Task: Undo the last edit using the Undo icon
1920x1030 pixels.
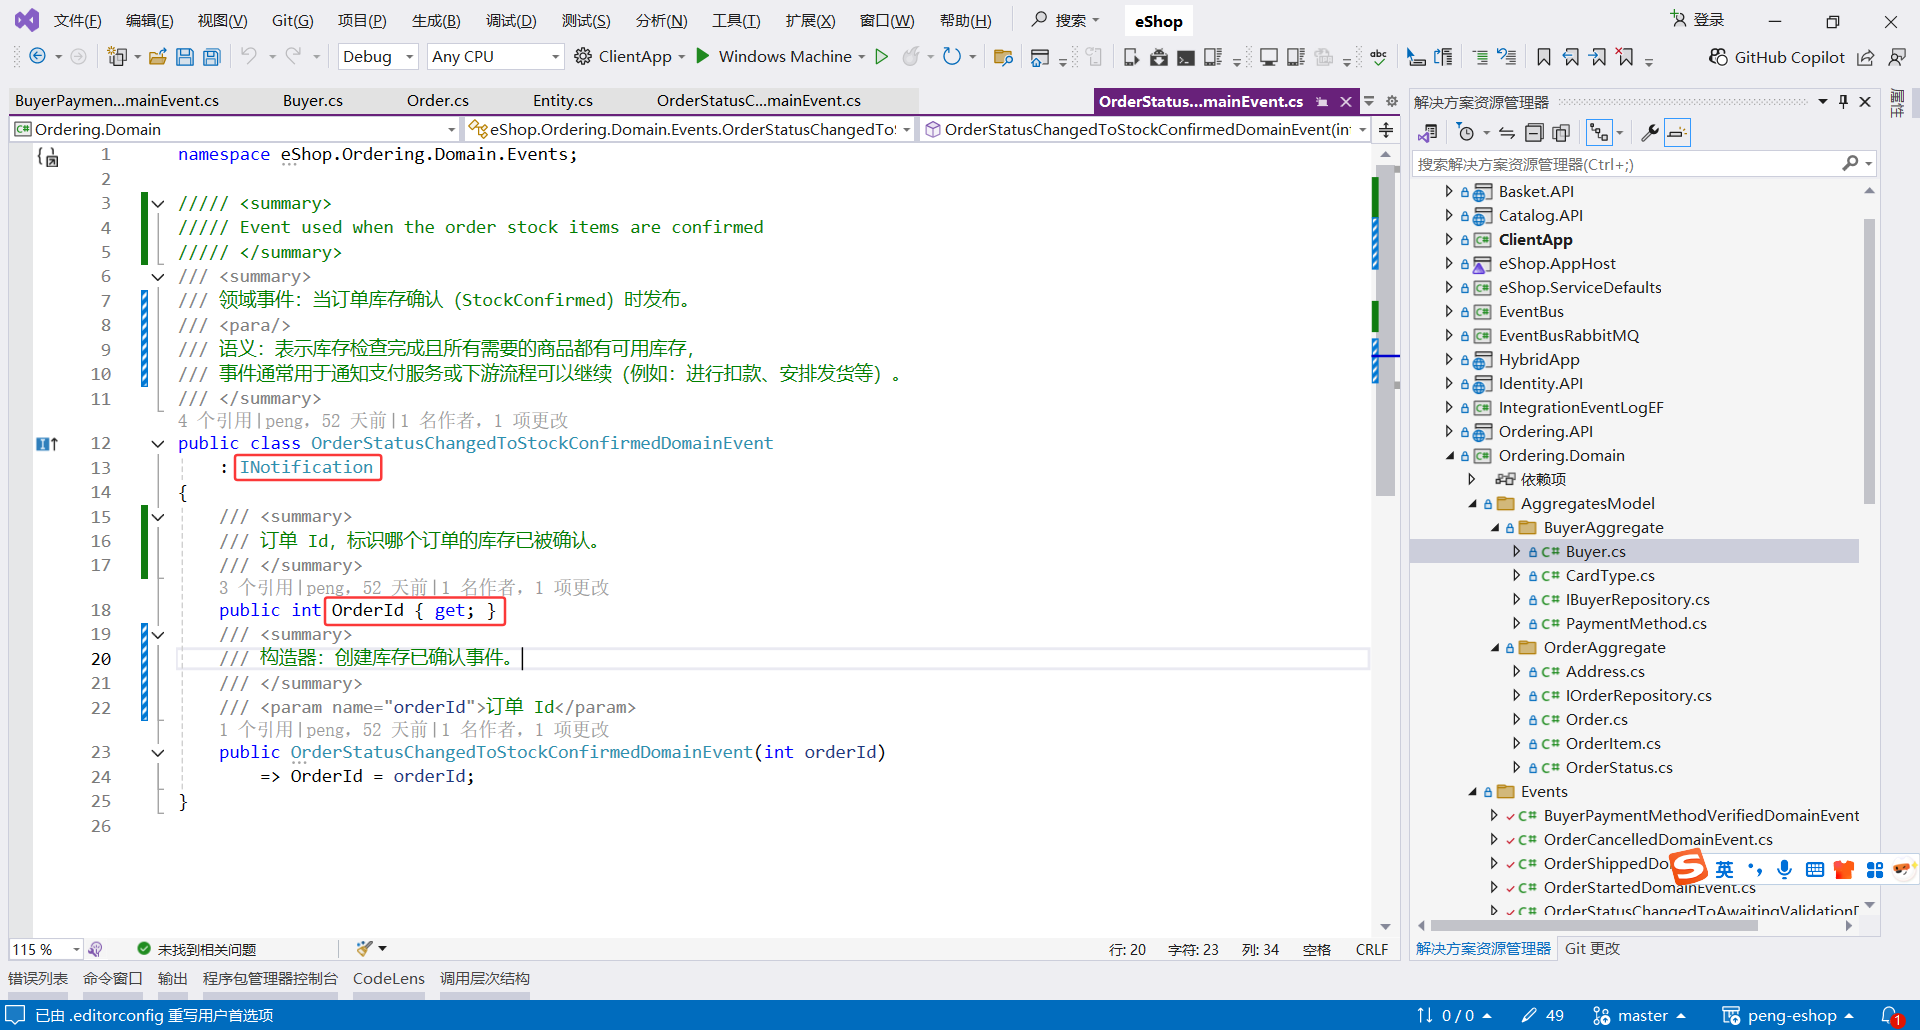Action: (249, 56)
